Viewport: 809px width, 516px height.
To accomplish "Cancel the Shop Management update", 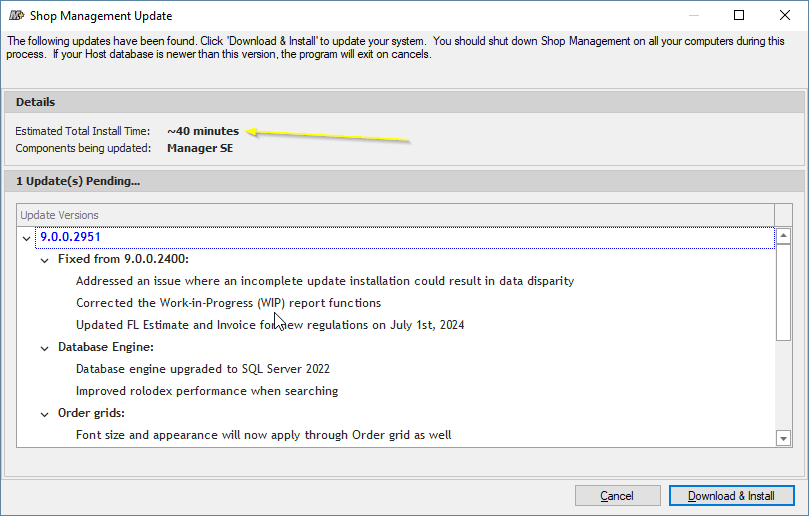I will (x=618, y=496).
